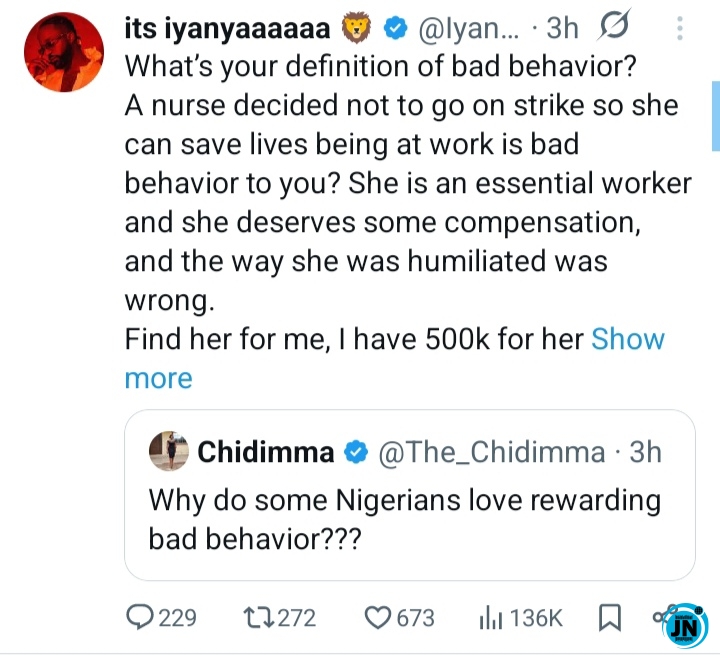Click the 3h timestamp on main tweet
This screenshot has height=661, width=720.
point(562,28)
